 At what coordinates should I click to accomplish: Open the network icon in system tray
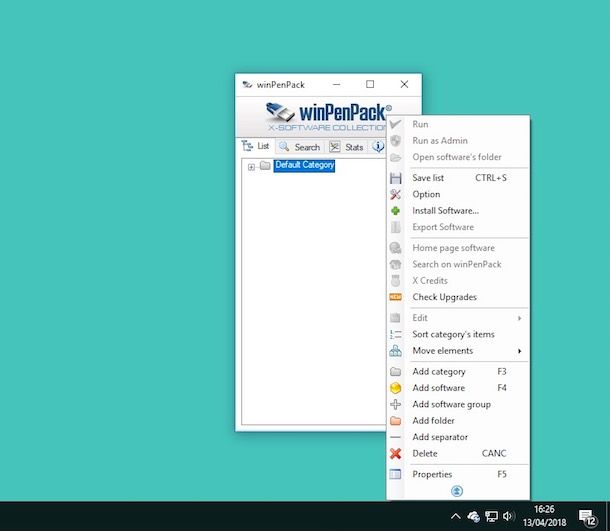491,516
